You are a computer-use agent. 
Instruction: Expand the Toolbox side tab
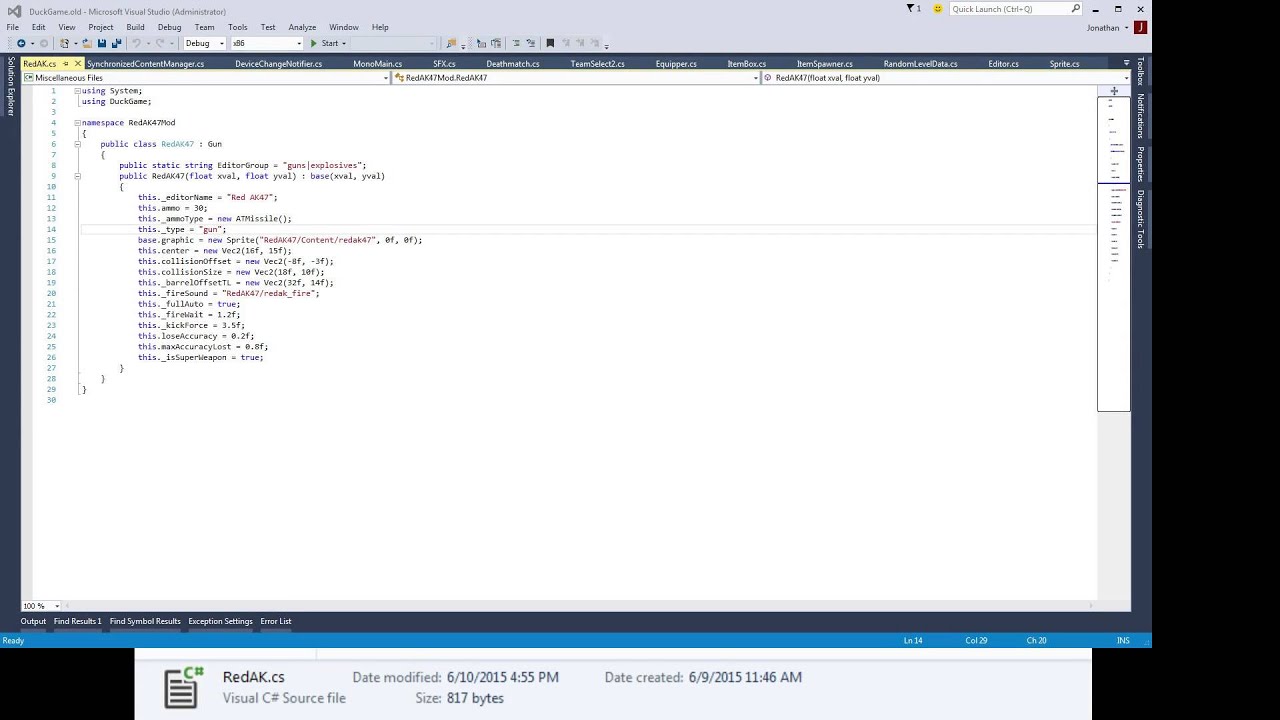1140,70
